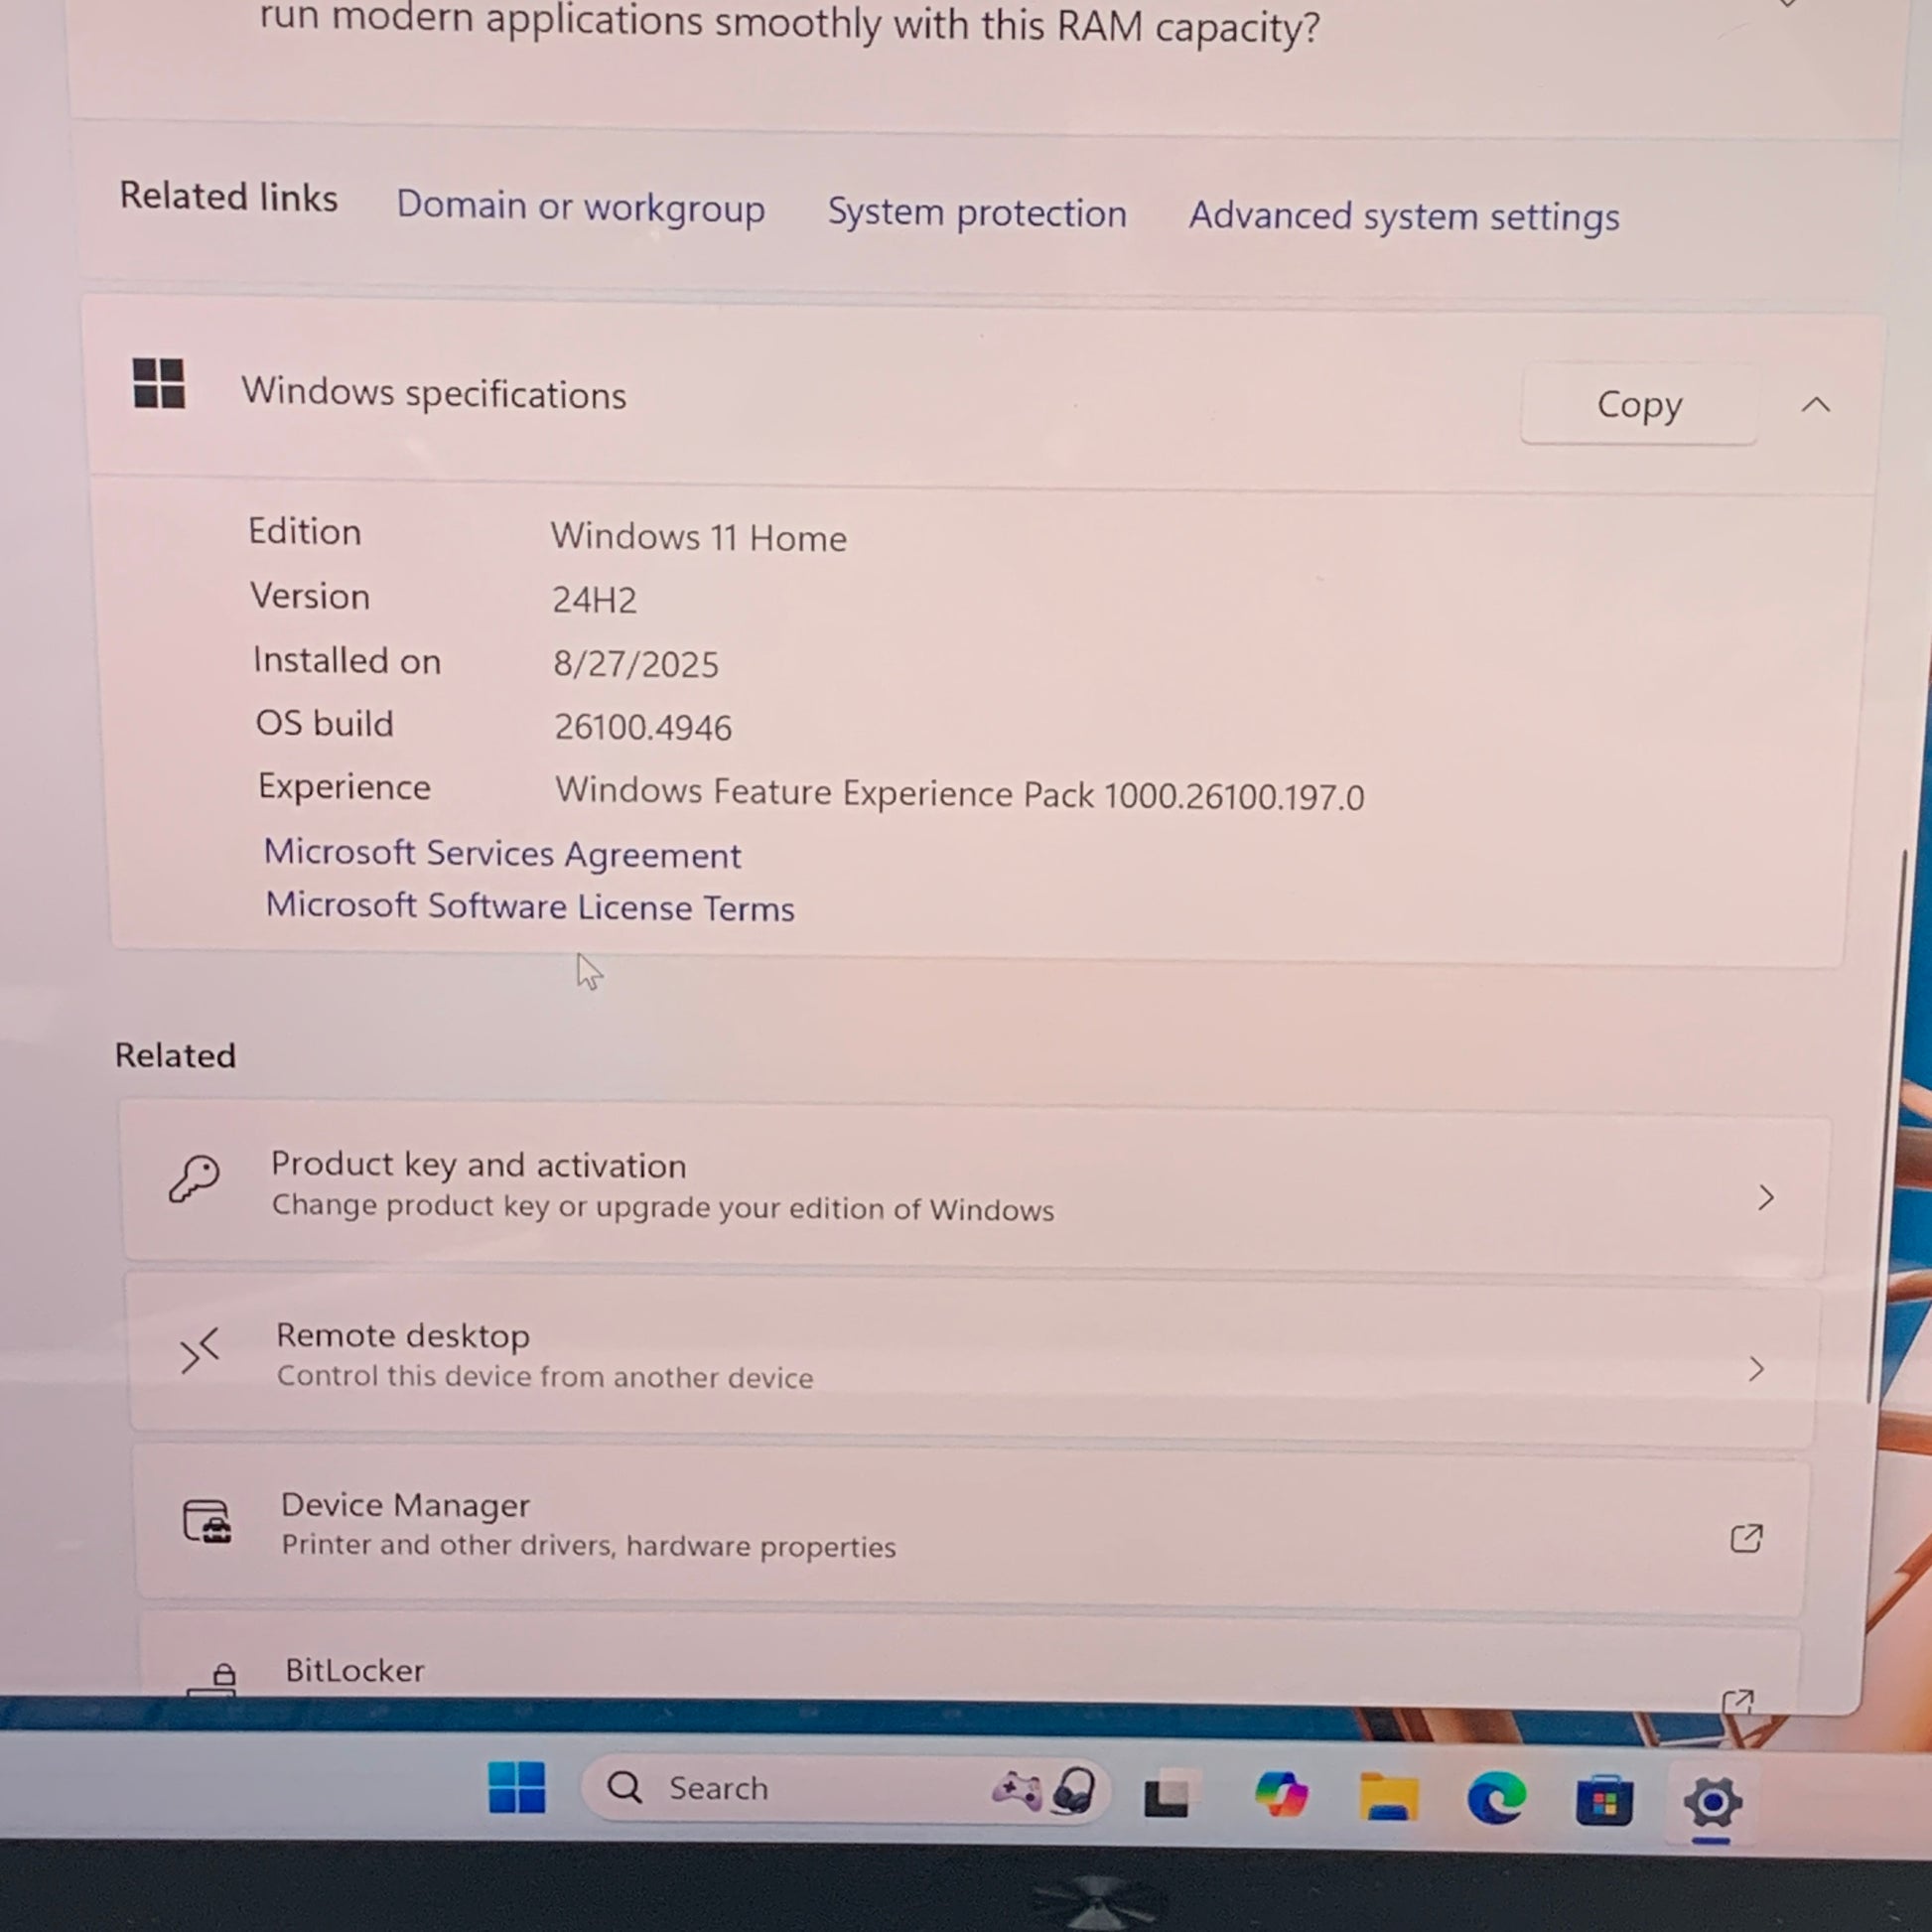Collapse the Windows specifications section

(1816, 405)
